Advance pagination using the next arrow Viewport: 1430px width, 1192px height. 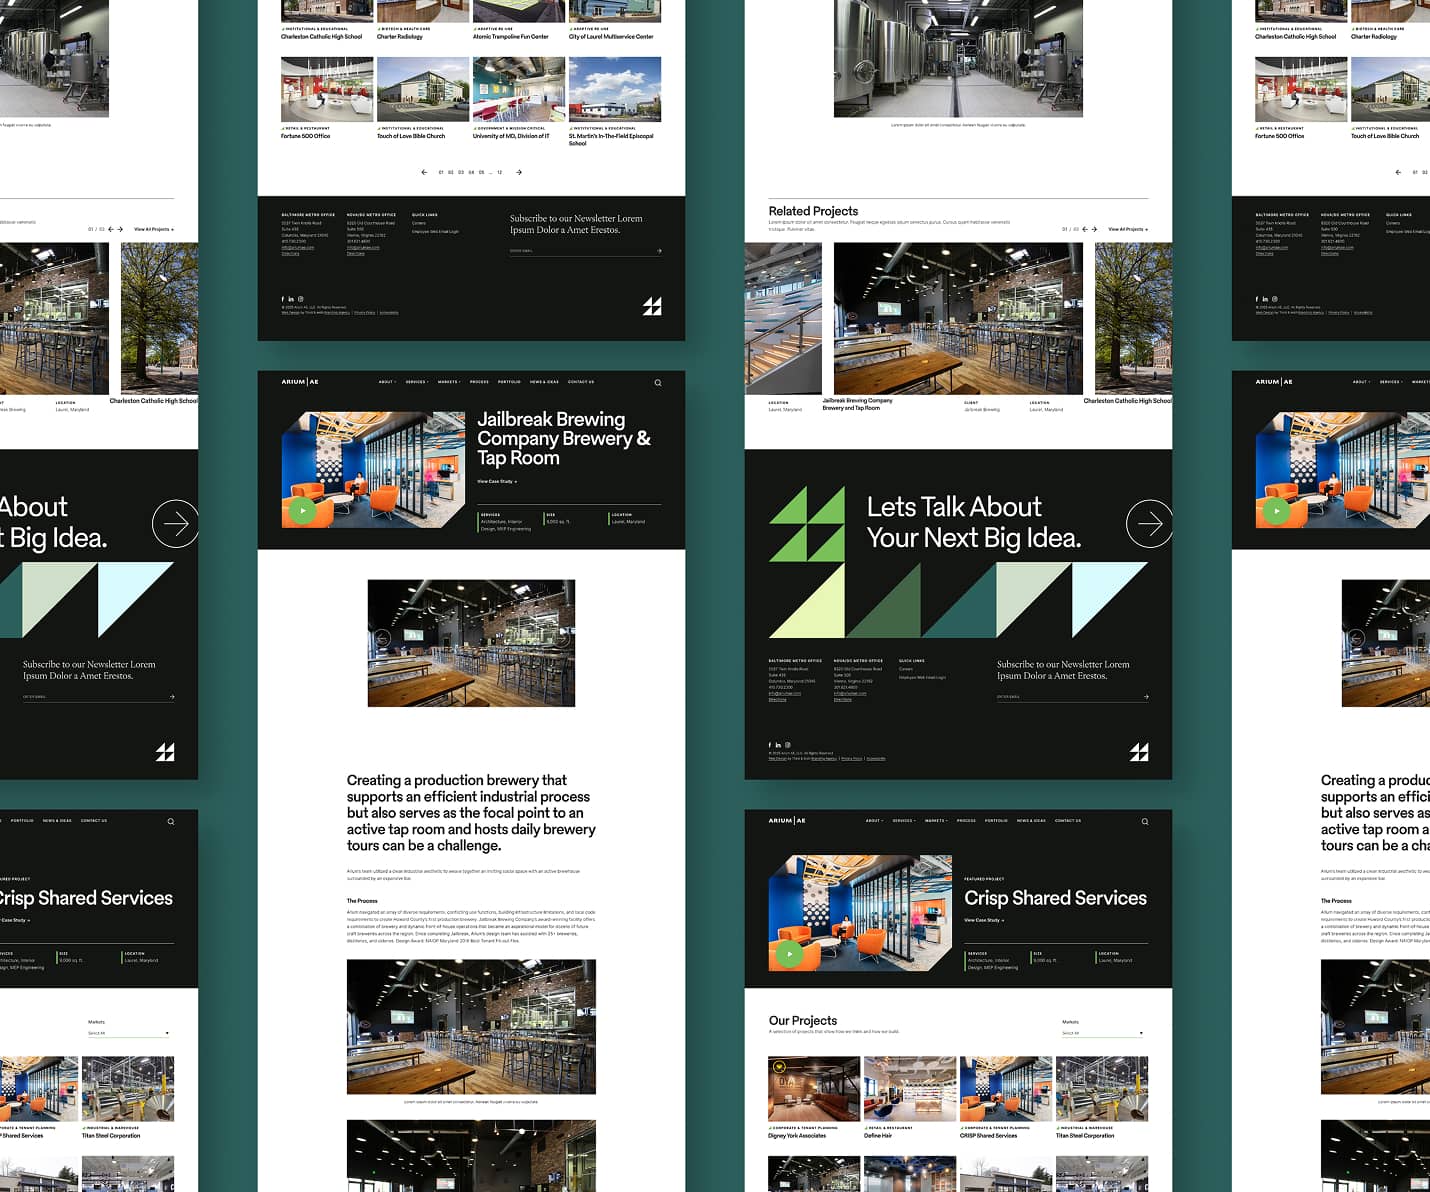(x=519, y=172)
